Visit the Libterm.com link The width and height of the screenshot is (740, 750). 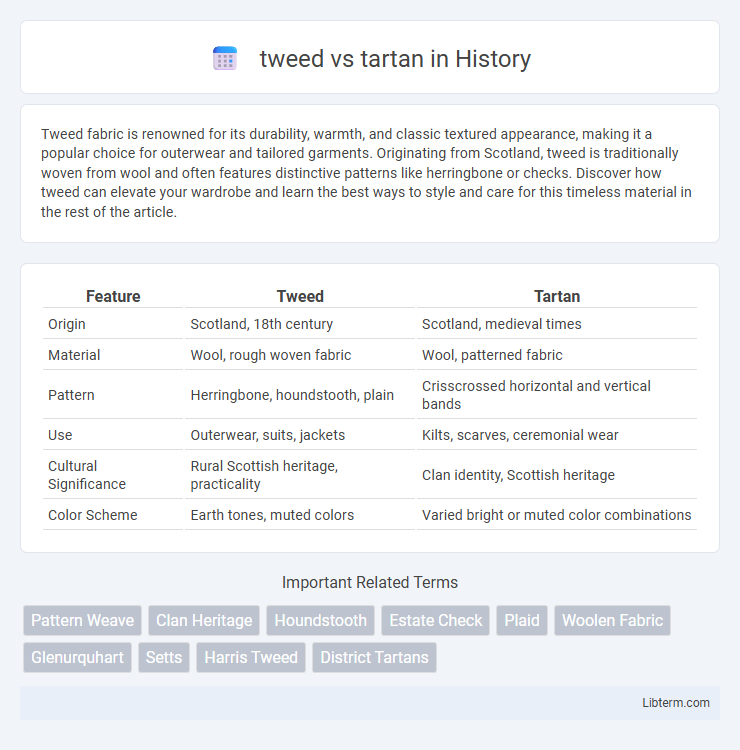[x=675, y=703]
